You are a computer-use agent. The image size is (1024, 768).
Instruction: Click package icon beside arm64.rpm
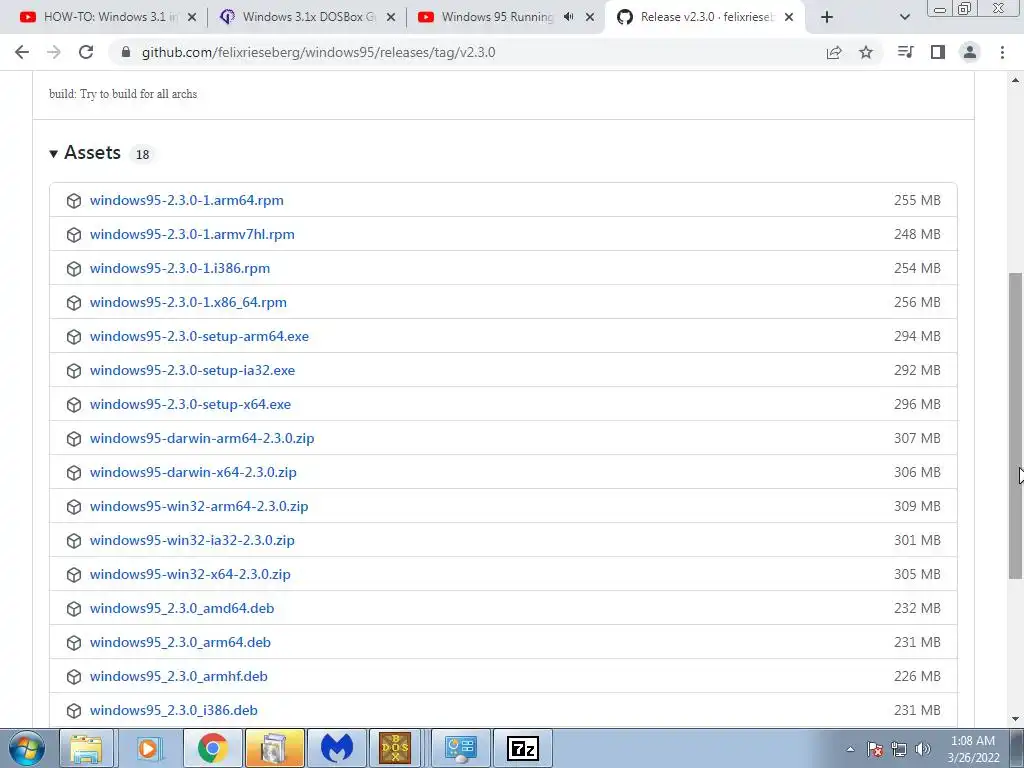tap(74, 201)
